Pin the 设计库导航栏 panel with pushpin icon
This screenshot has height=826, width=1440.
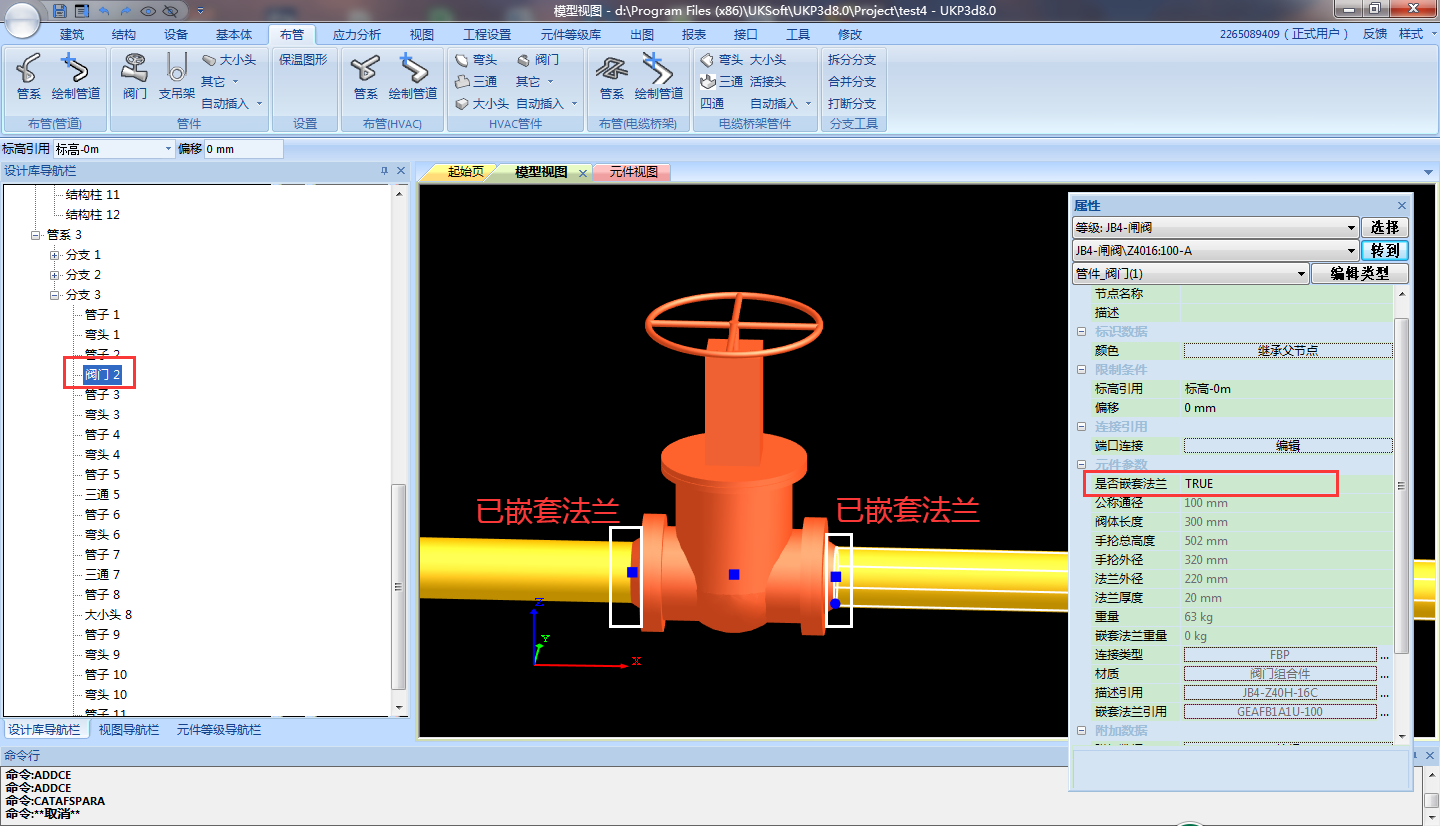click(384, 171)
